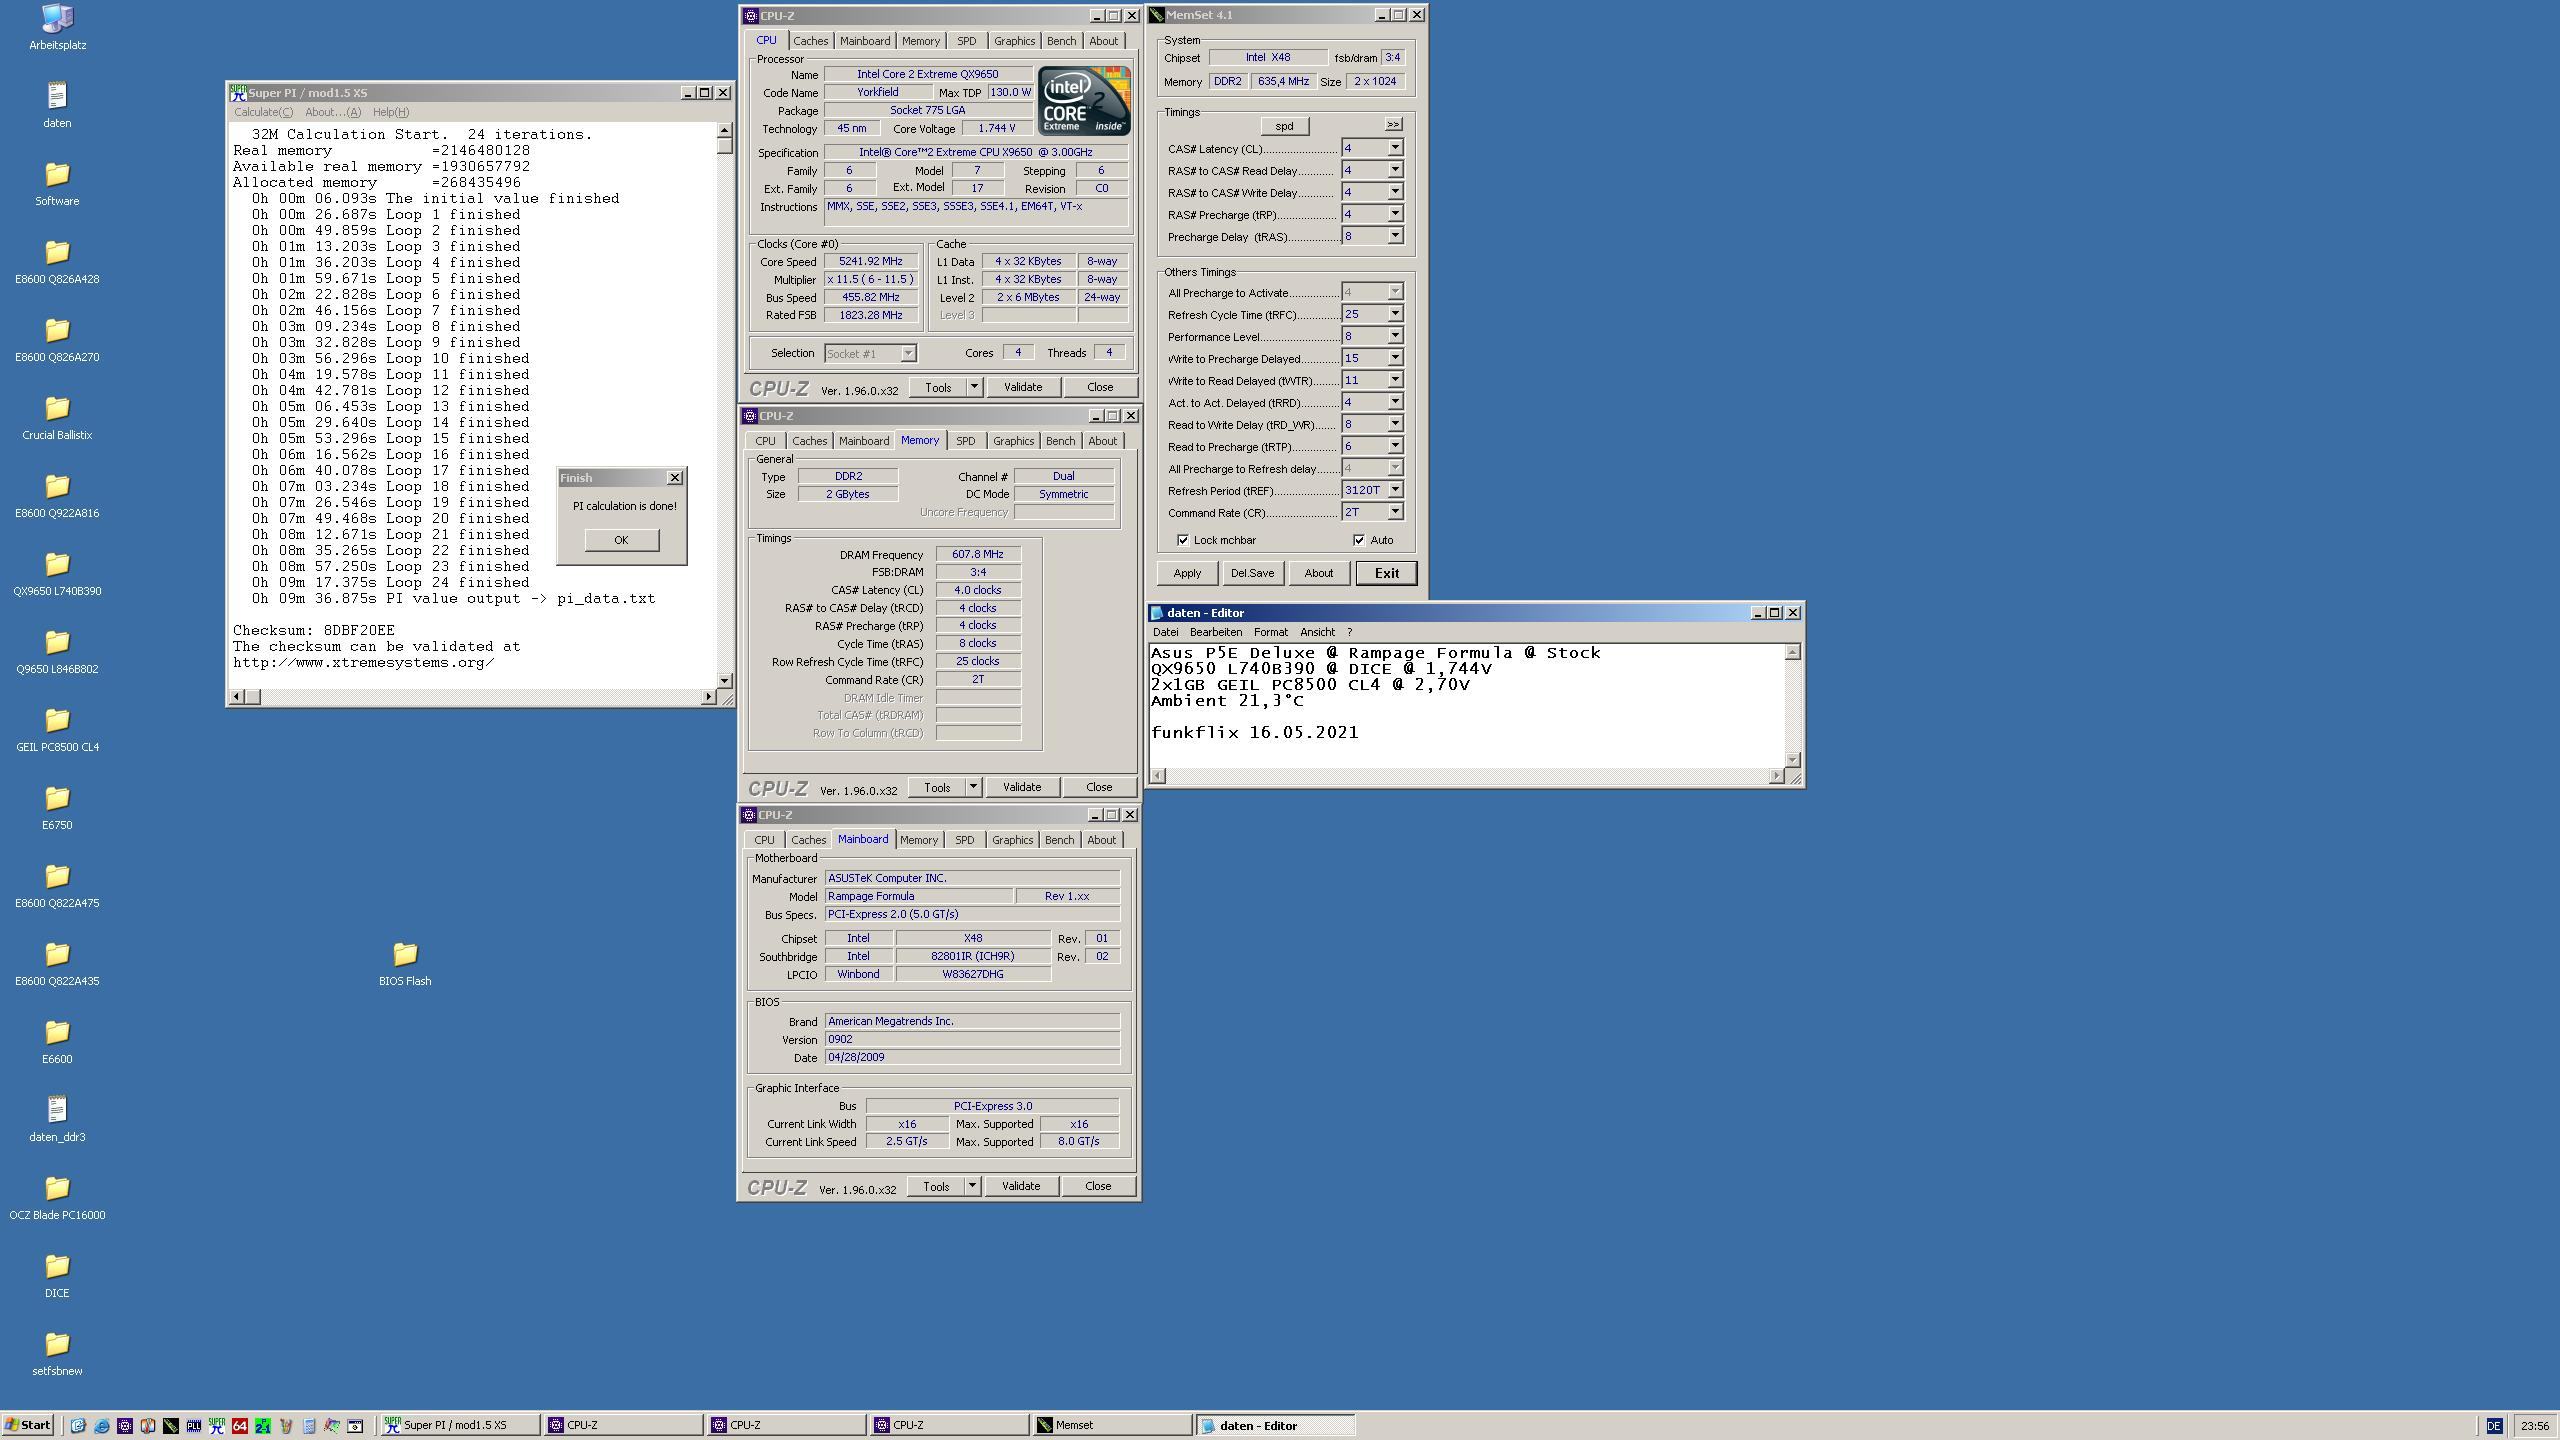Click horizontal scrollbar right arrow in daten Editor
2560x1440 pixels.
click(1777, 776)
